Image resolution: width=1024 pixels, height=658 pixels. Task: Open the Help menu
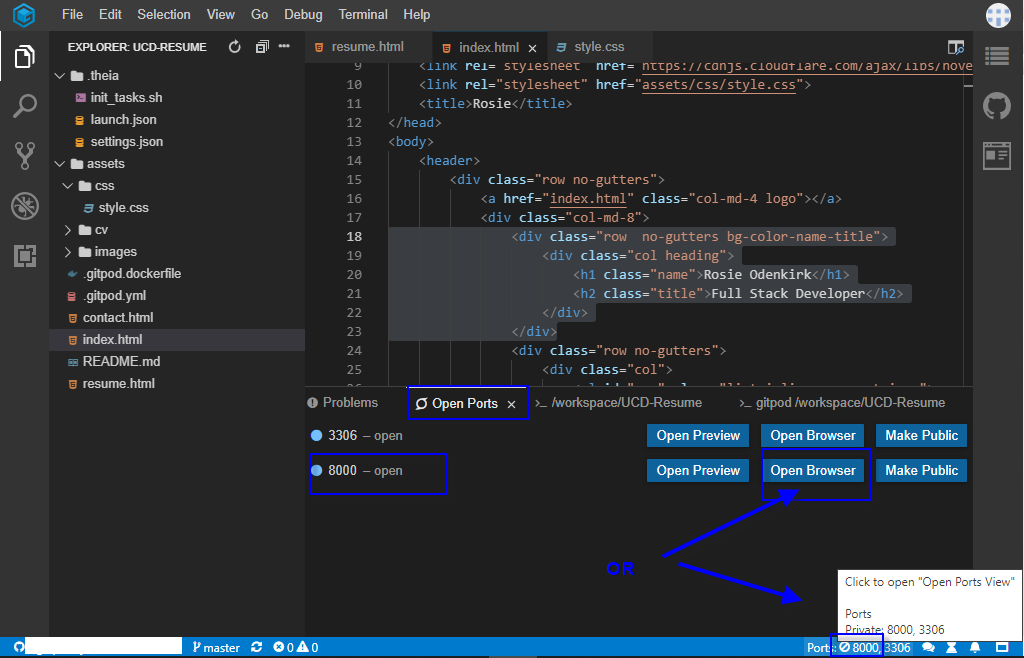(417, 14)
